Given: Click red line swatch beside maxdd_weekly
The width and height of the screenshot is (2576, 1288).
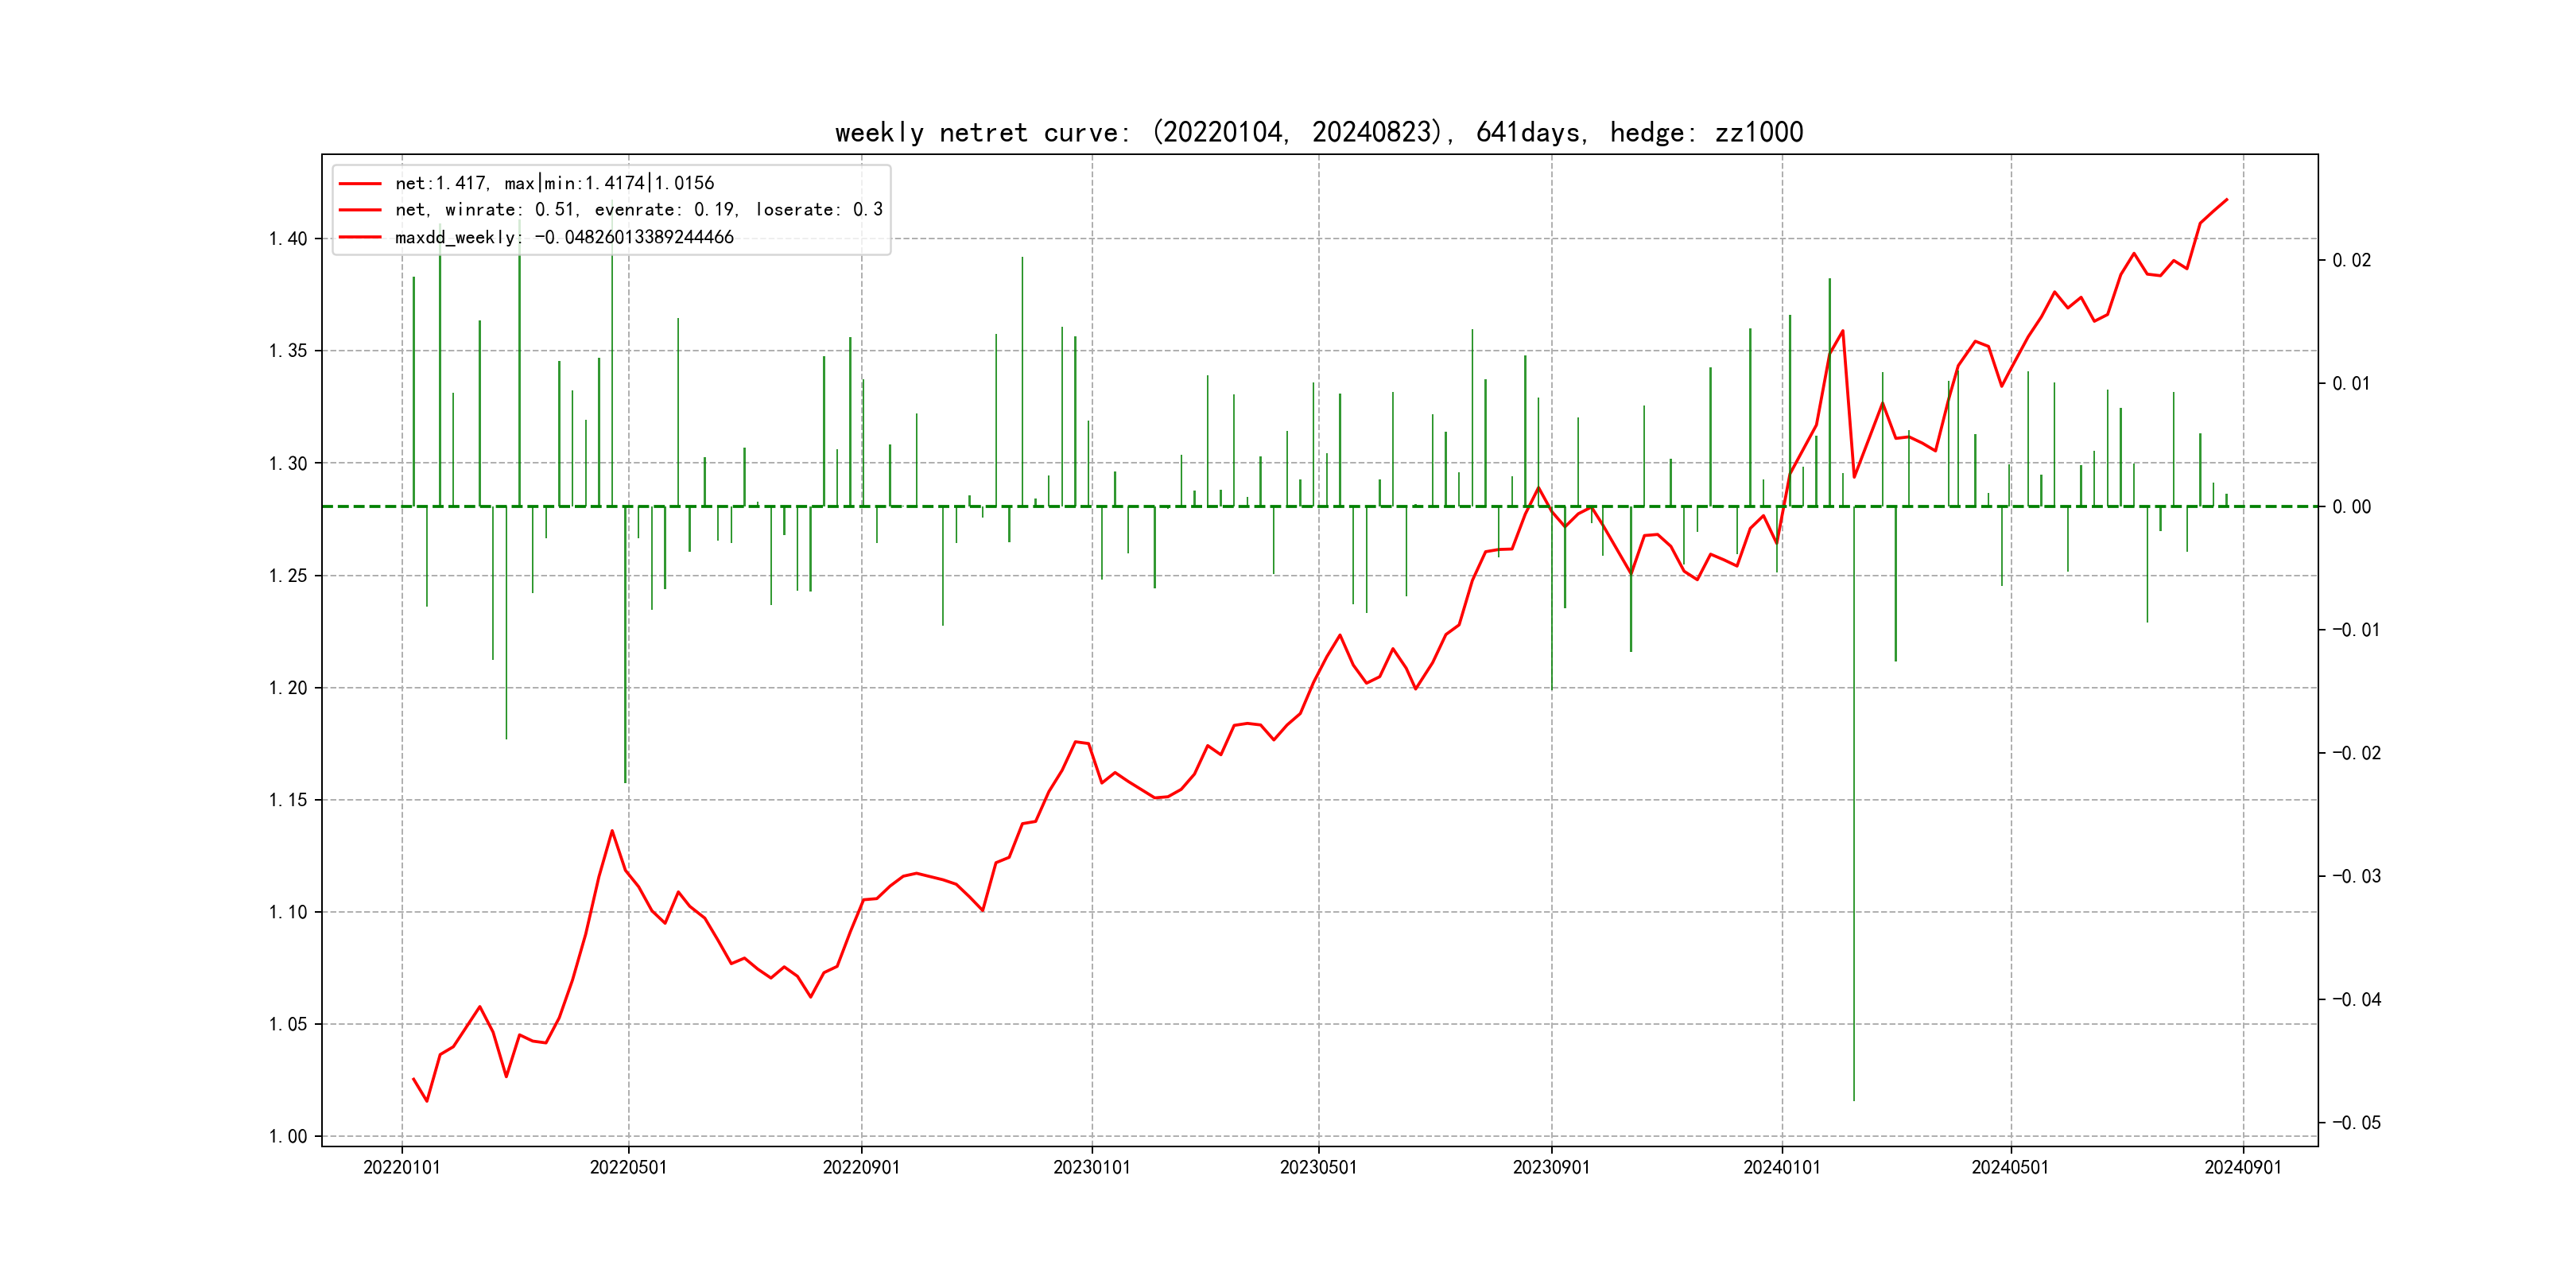Looking at the screenshot, I should [360, 237].
